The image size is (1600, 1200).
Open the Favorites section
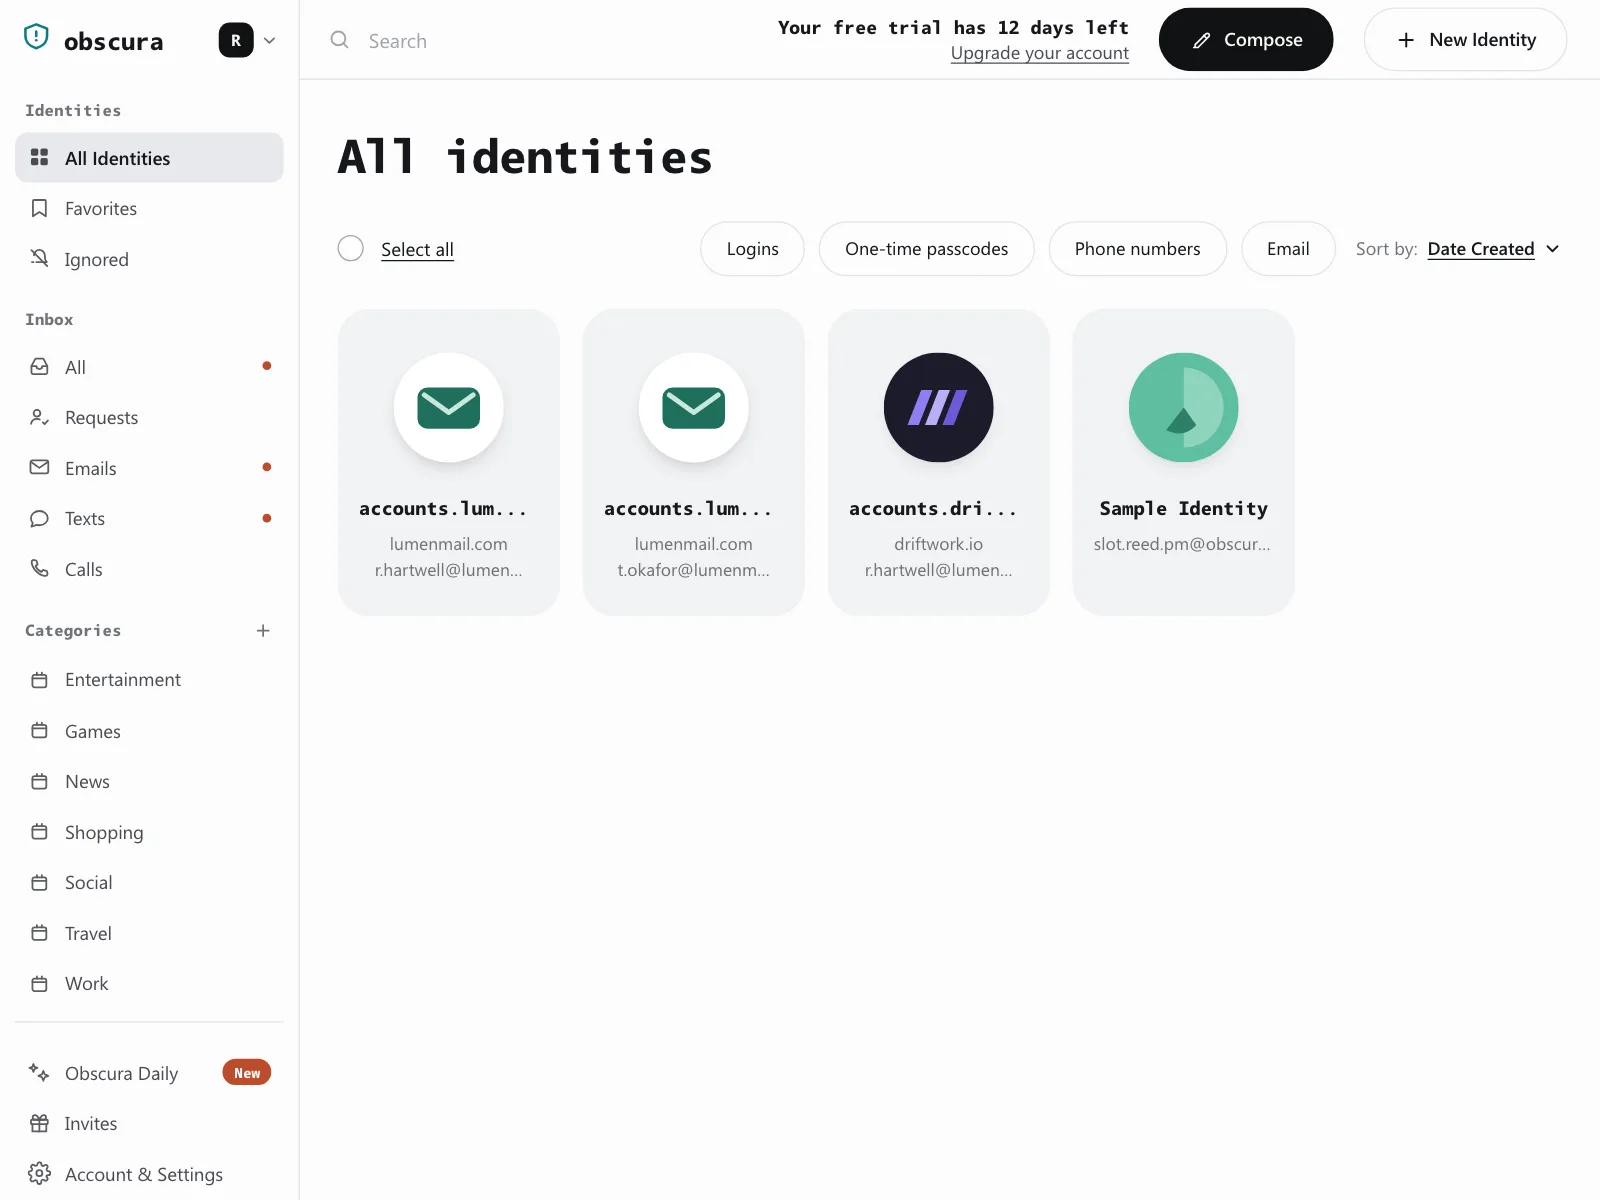[x=149, y=208]
